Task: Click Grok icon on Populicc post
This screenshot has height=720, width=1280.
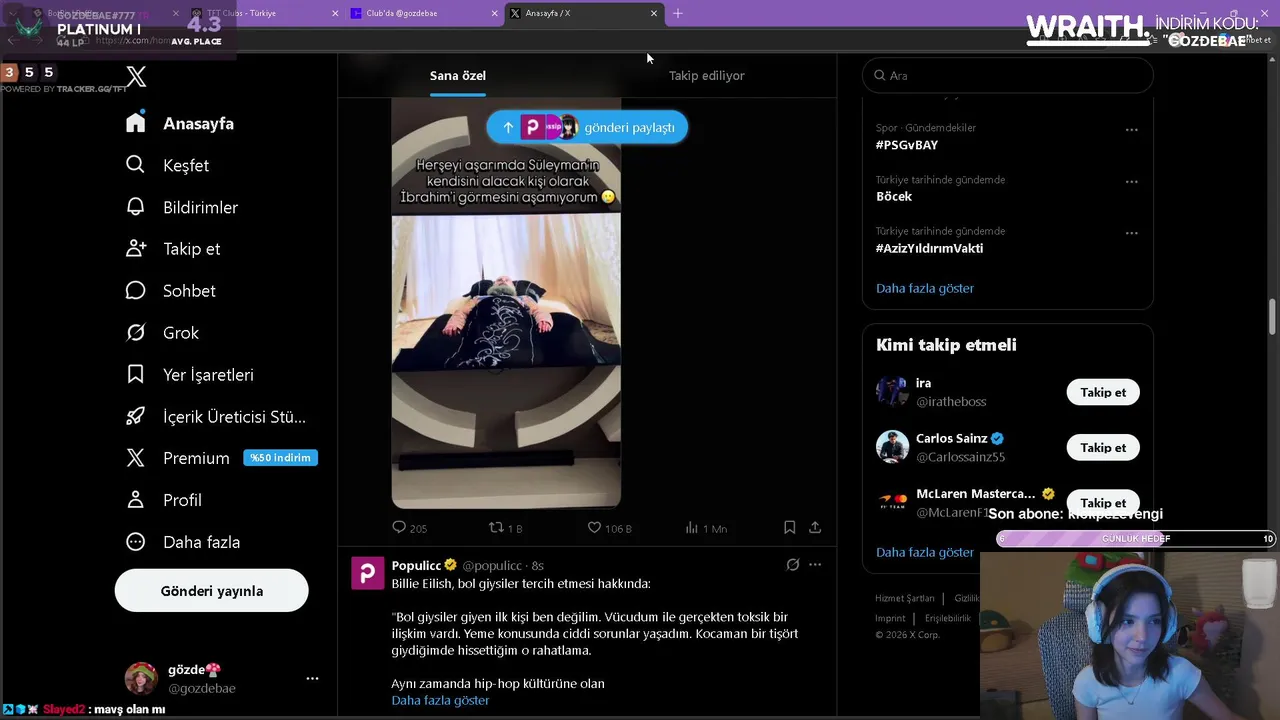Action: (793, 565)
